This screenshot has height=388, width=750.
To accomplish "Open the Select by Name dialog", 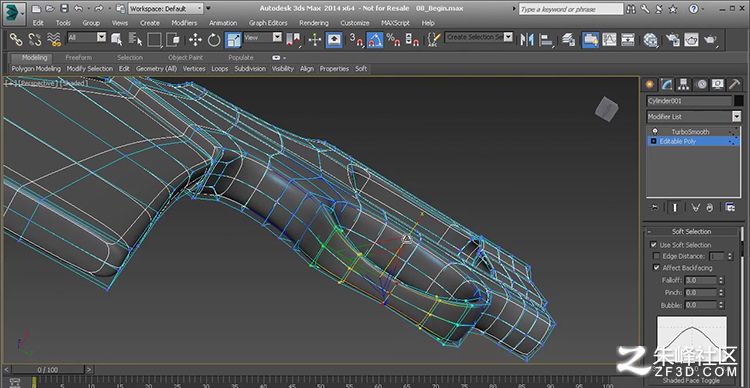I will coord(136,40).
